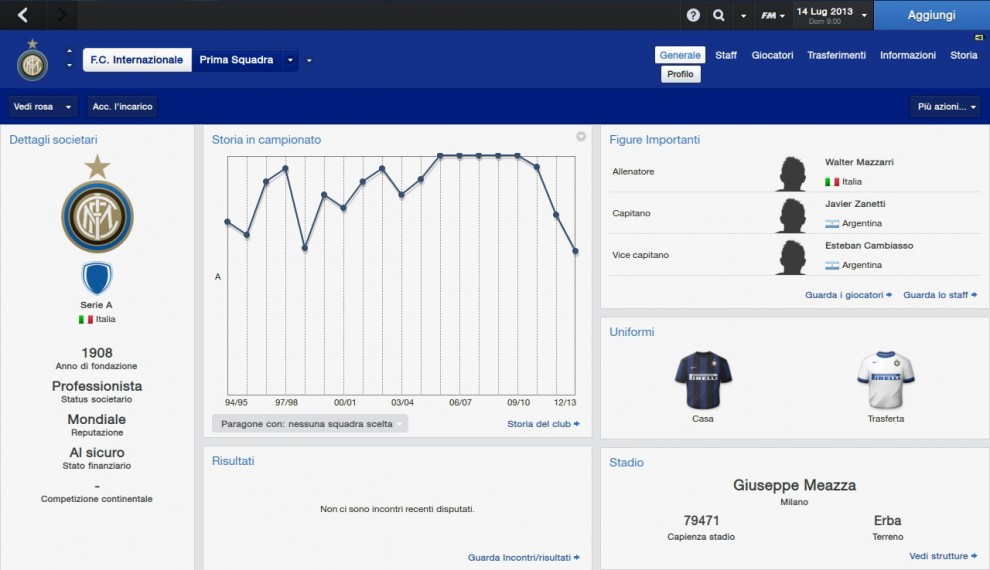Image resolution: width=990 pixels, height=570 pixels.
Task: Click the 12/13 season point on graph
Action: (x=575, y=251)
